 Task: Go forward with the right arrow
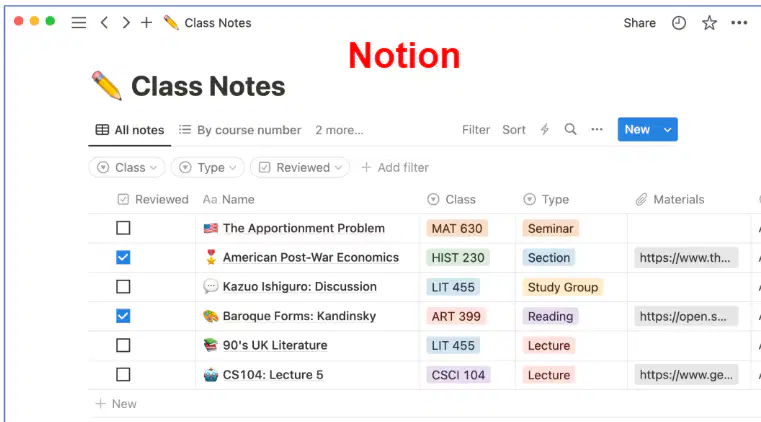126,22
